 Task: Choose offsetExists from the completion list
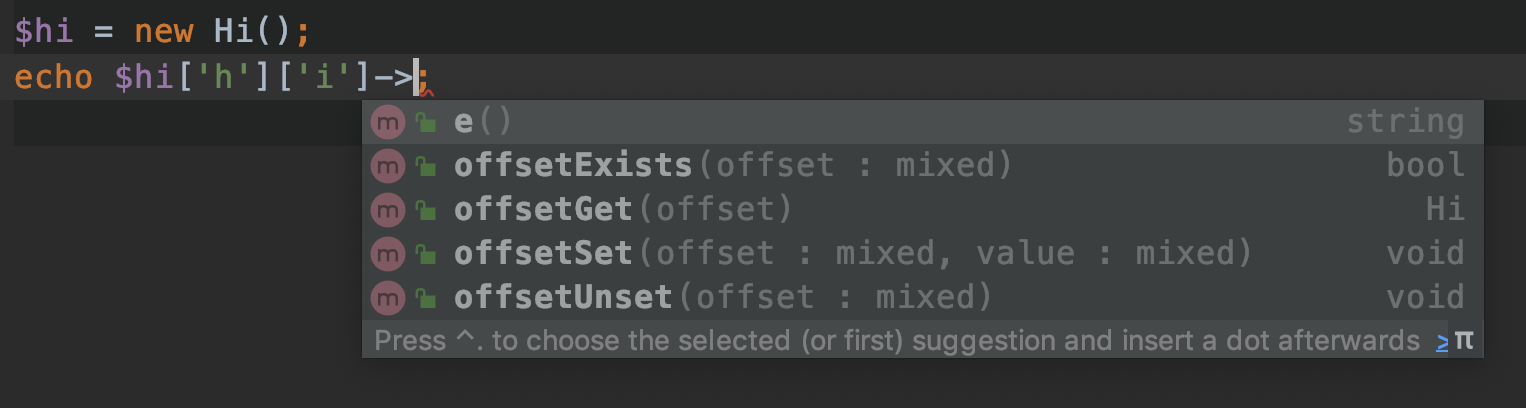coord(572,166)
